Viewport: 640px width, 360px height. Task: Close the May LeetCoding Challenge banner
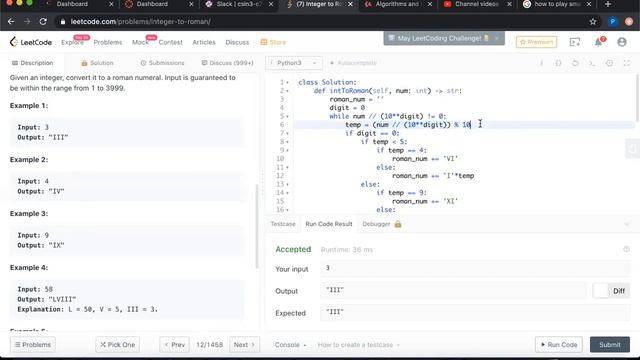coord(496,38)
